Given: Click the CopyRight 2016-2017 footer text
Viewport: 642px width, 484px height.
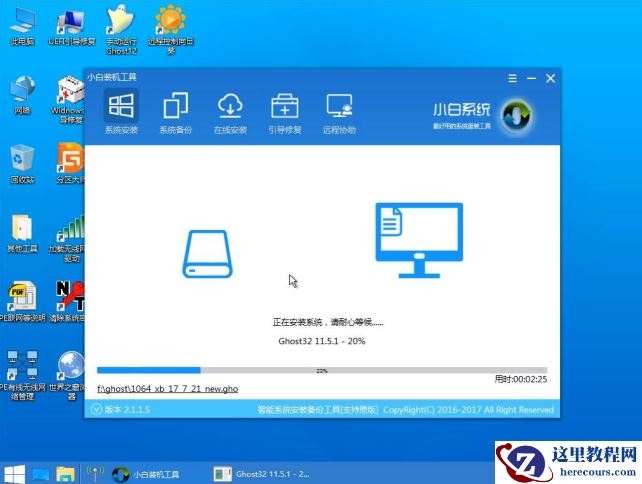Looking at the screenshot, I should pos(468,409).
